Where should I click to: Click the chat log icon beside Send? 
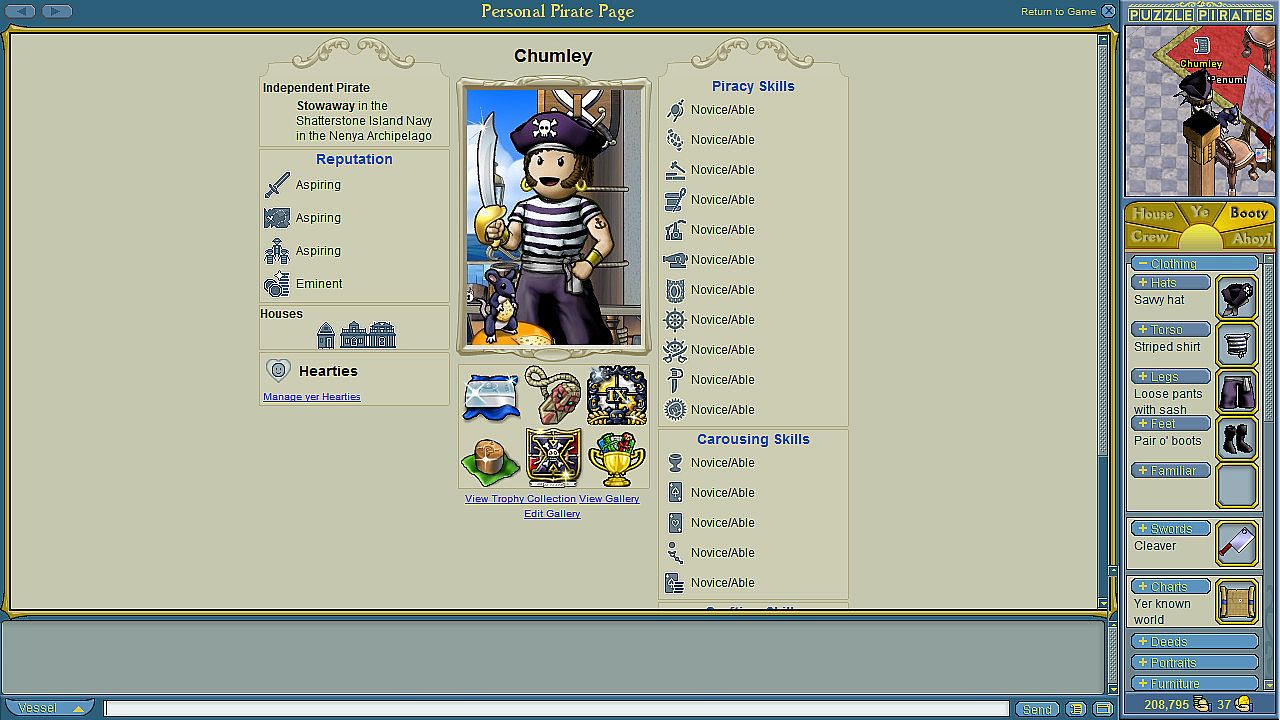point(1076,709)
